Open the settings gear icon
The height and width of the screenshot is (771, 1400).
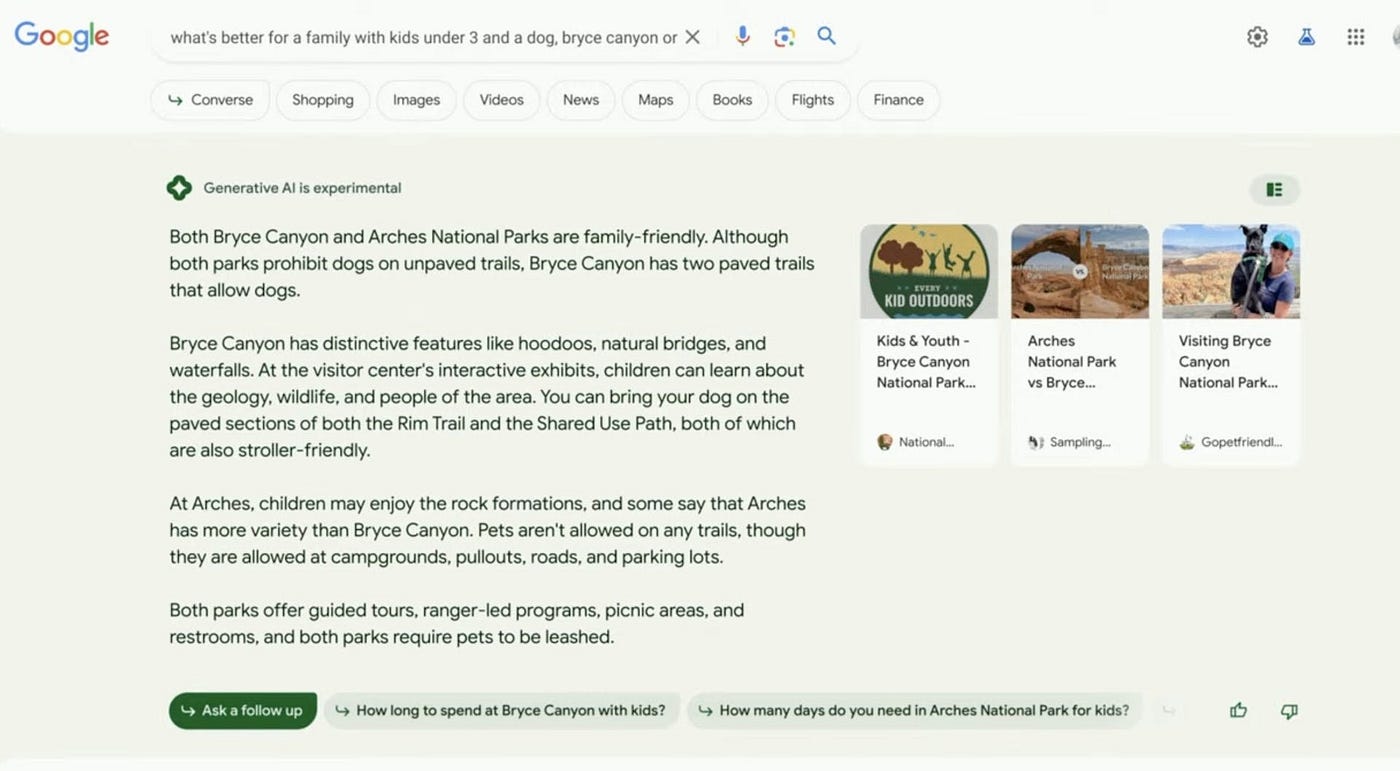pyautogui.click(x=1257, y=37)
